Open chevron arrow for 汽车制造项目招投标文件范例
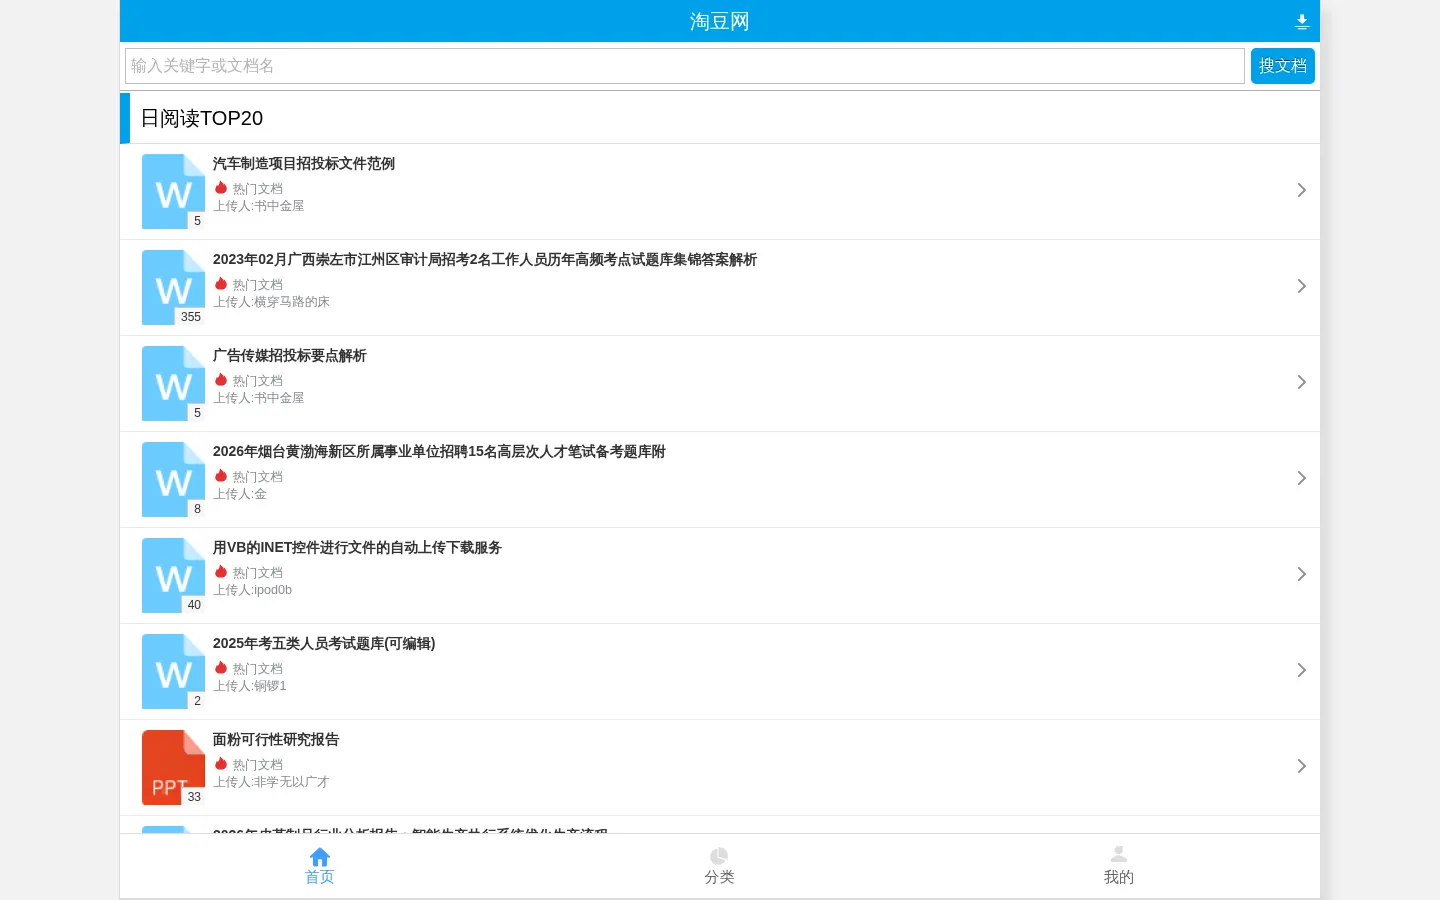Viewport: 1440px width, 900px height. pyautogui.click(x=1301, y=190)
